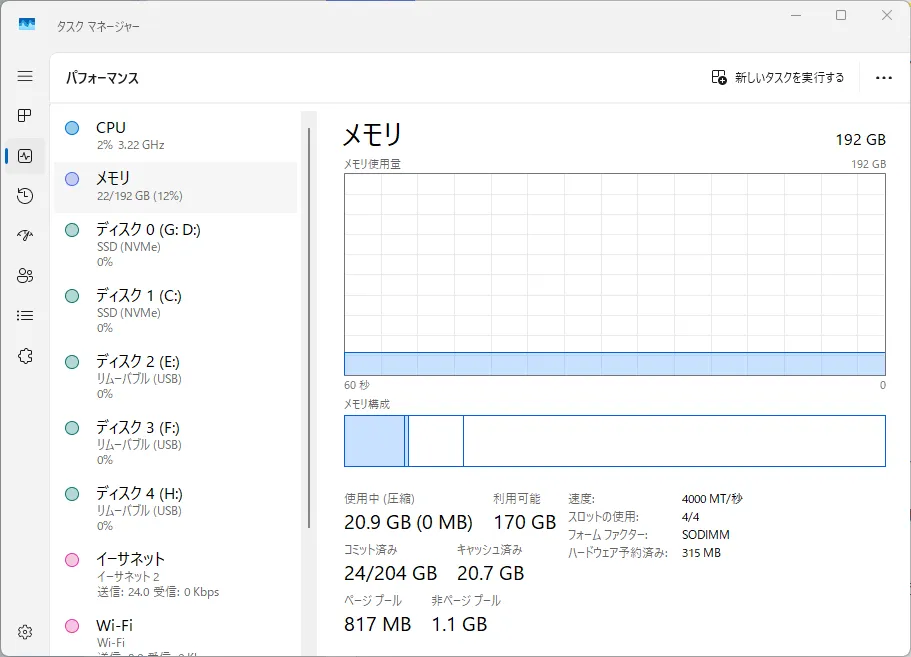The image size is (911, 657).
Task: Click the memory composition bar
Action: pos(614,440)
